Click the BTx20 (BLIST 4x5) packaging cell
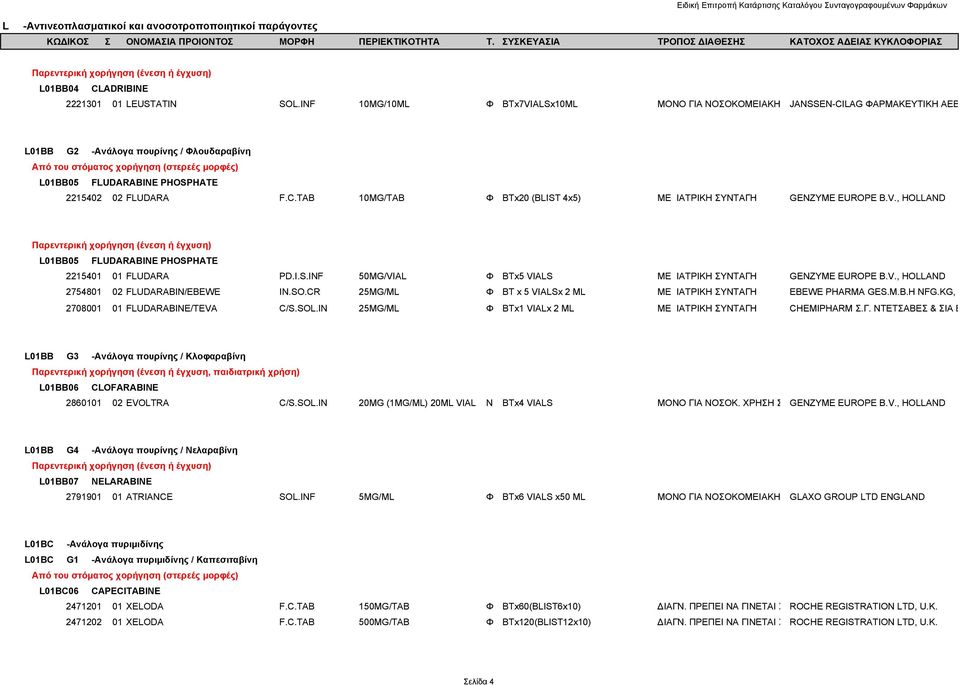This screenshot has width=960, height=685. (x=541, y=198)
